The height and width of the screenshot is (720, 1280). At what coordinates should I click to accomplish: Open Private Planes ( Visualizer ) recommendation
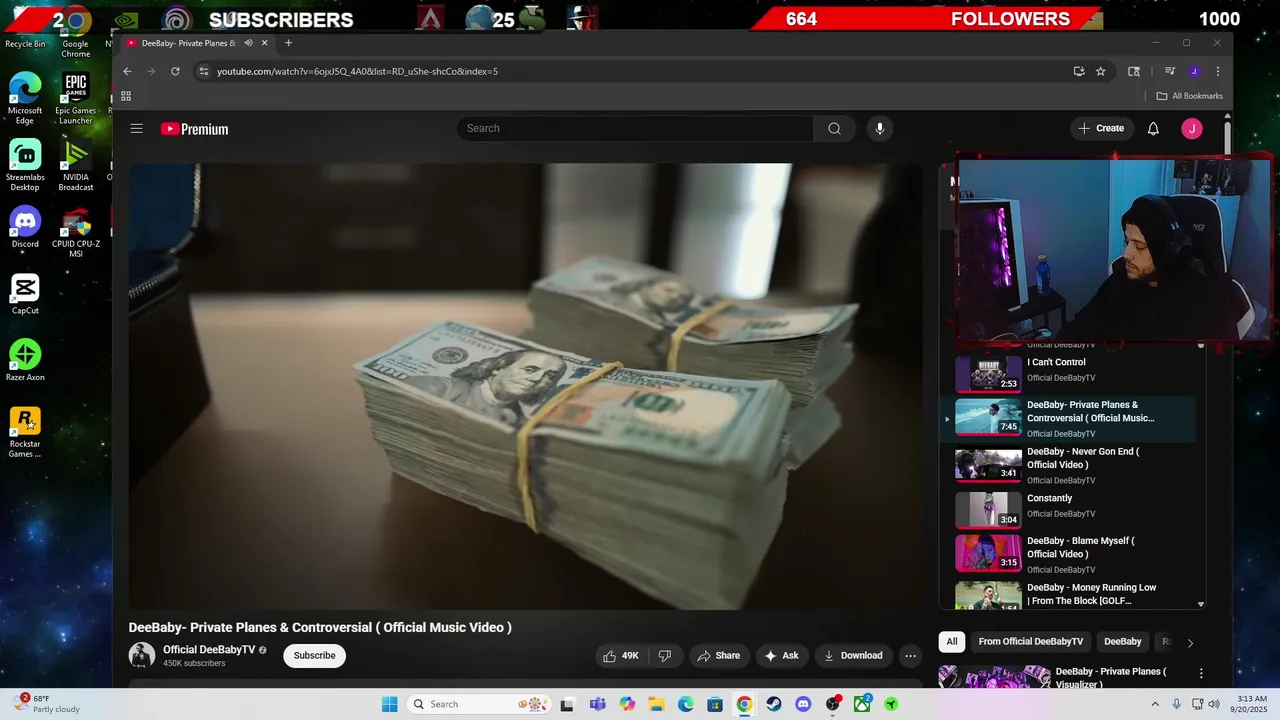1110,677
